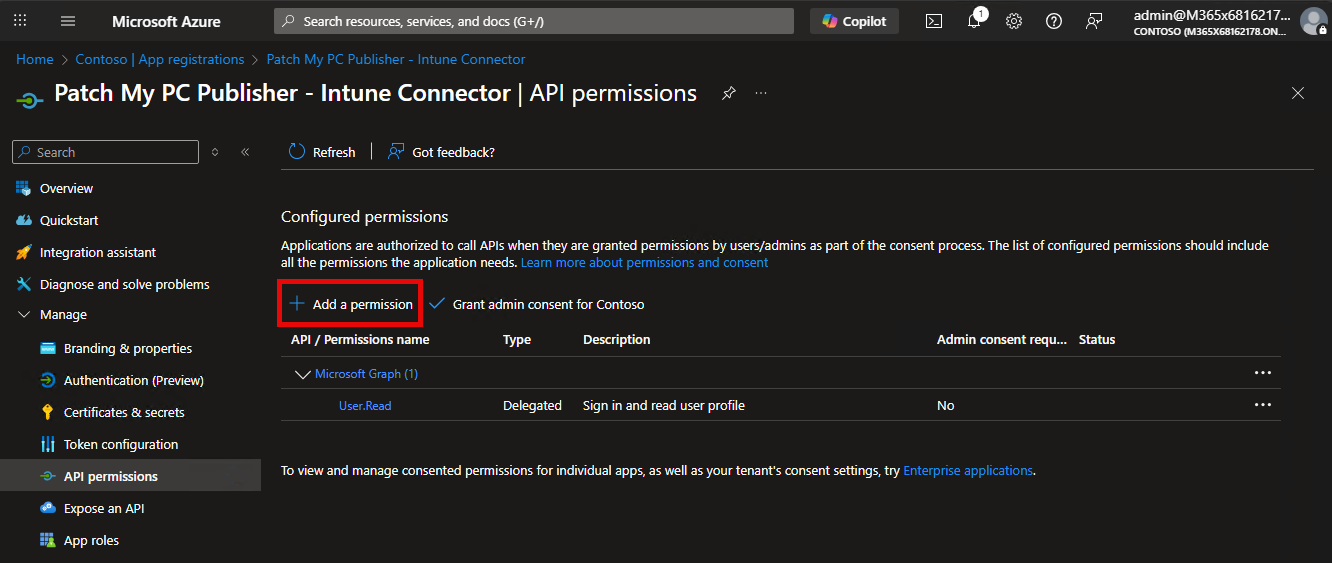Screen dimensions: 1332x563
Task: Open Learn more about permissions and consent
Action: 644,262
